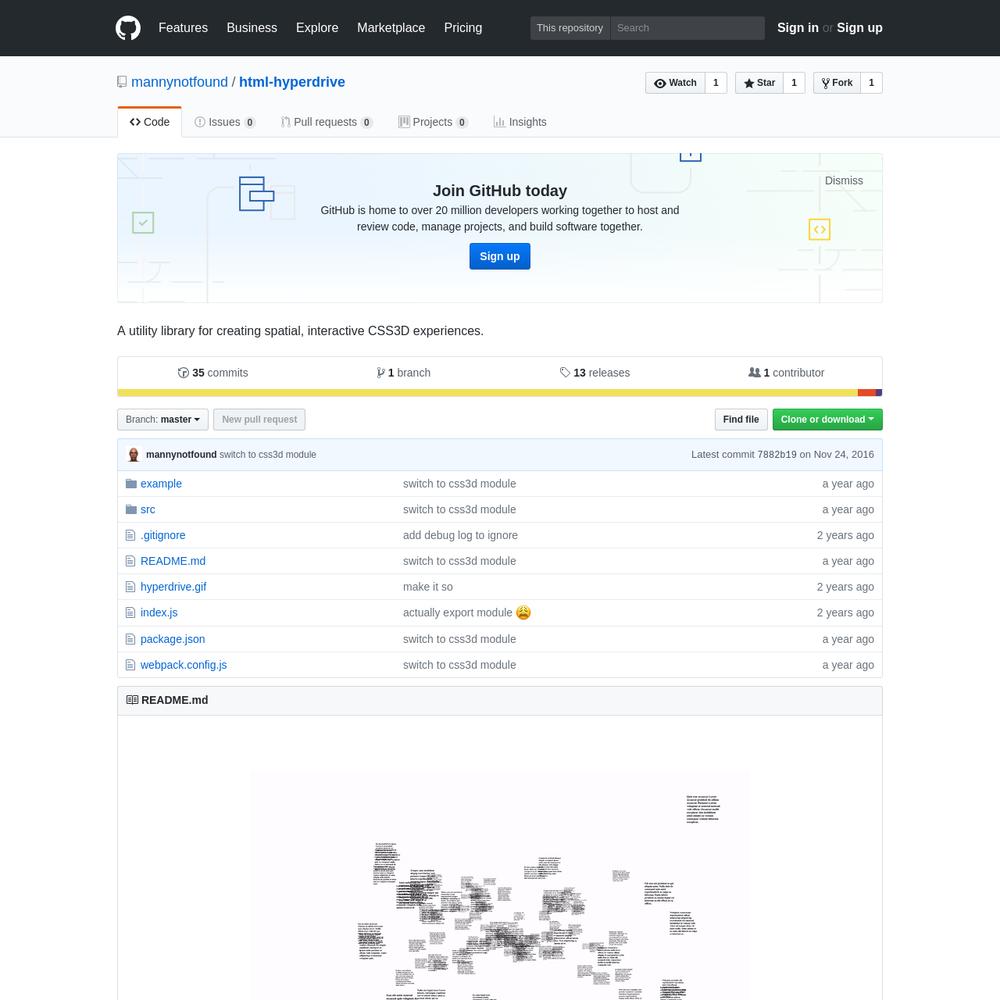Go to Business in top navigation

(x=252, y=28)
